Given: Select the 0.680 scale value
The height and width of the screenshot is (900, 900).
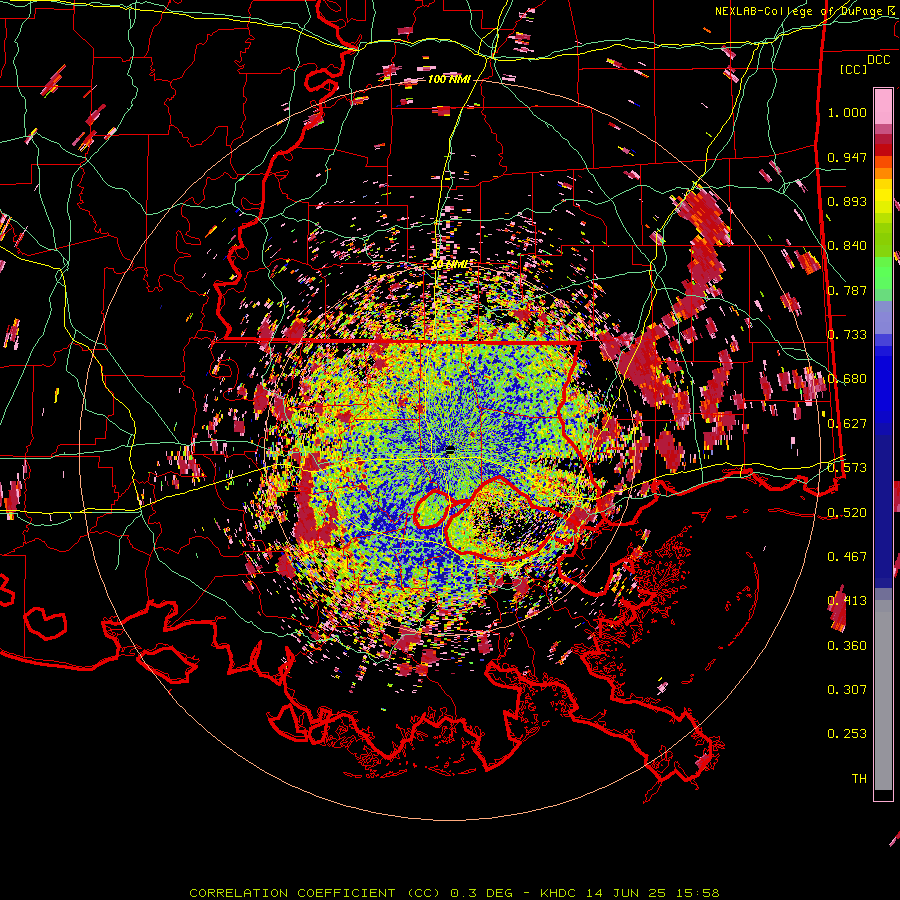Looking at the screenshot, I should [x=847, y=379].
